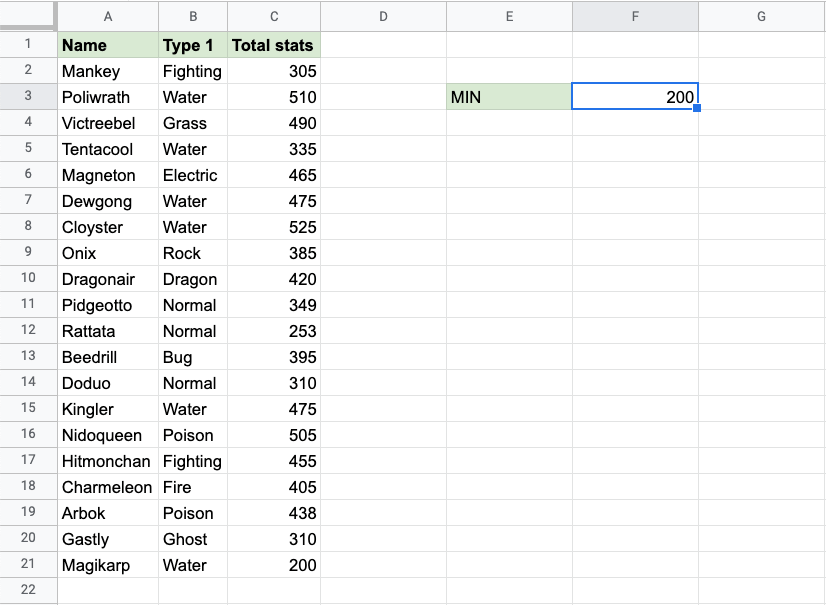Select column C header

tap(274, 16)
